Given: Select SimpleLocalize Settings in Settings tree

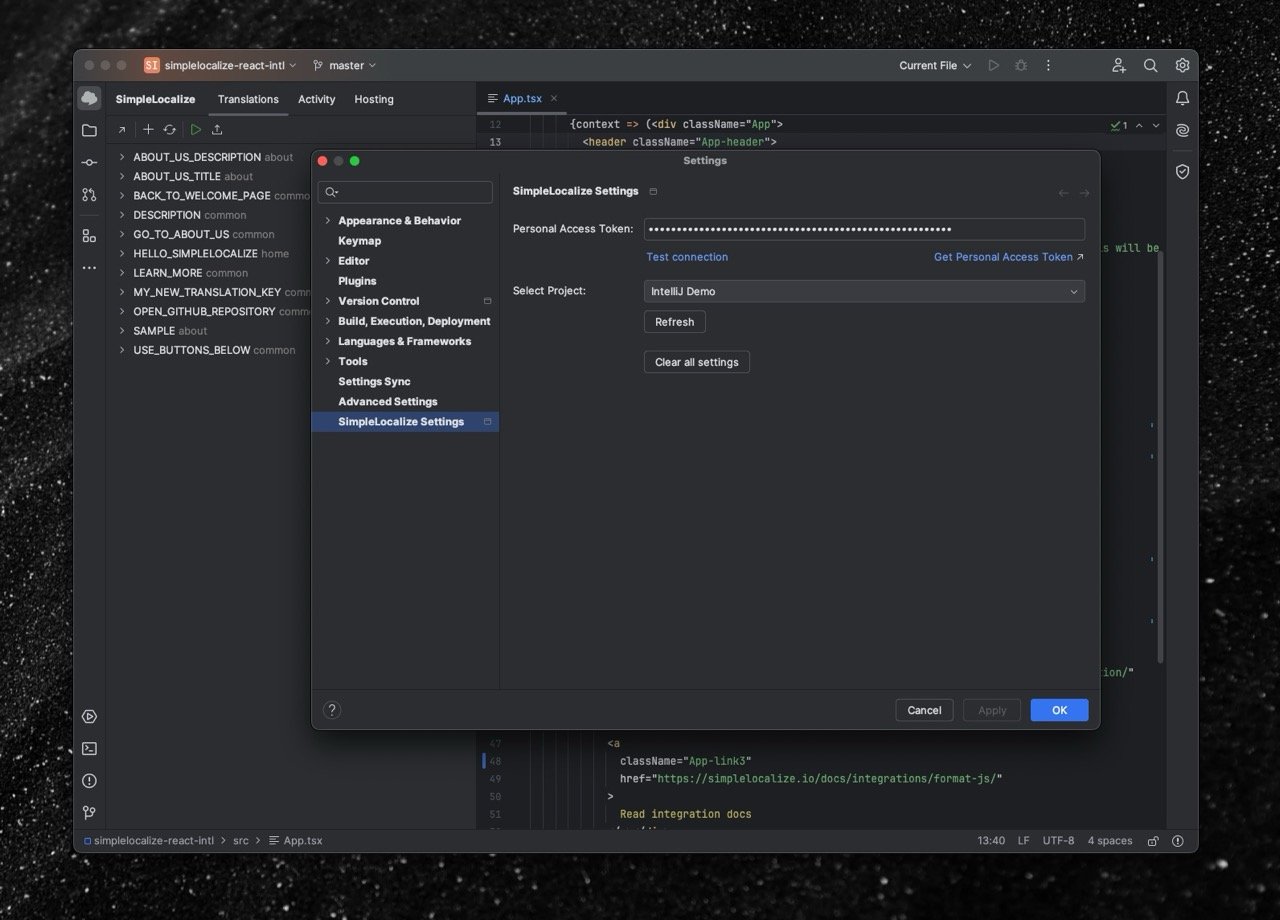Looking at the screenshot, I should point(405,422).
